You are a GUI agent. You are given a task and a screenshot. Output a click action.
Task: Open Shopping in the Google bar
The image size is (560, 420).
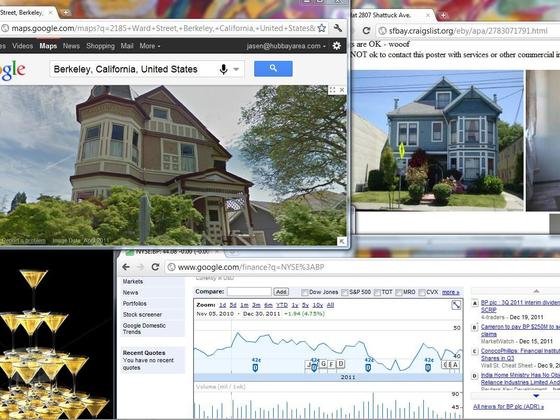(100, 46)
